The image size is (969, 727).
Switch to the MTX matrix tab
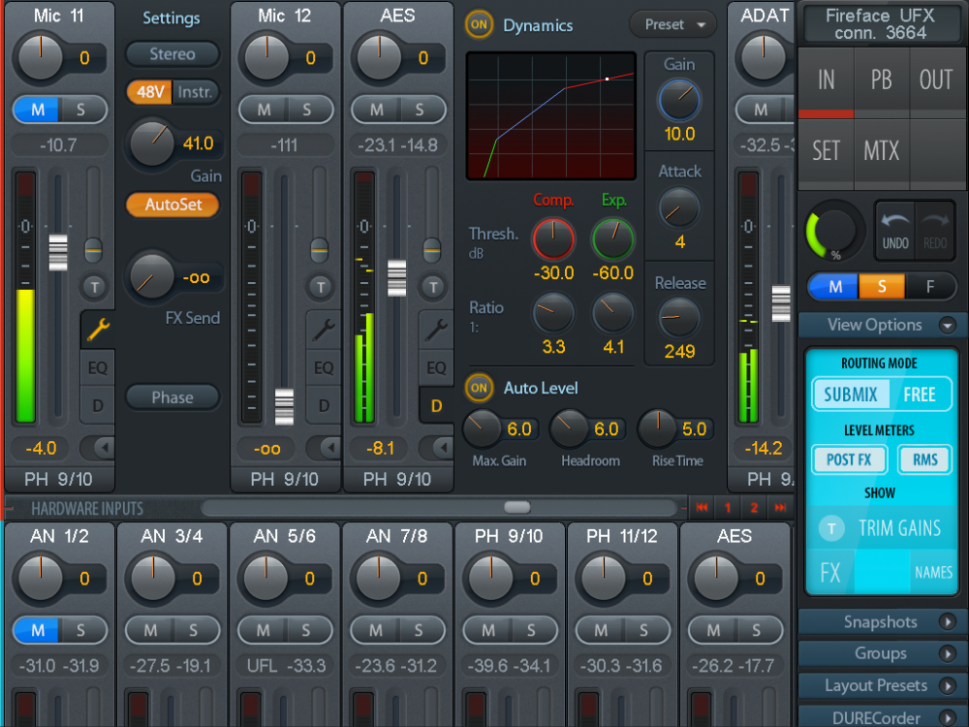881,151
